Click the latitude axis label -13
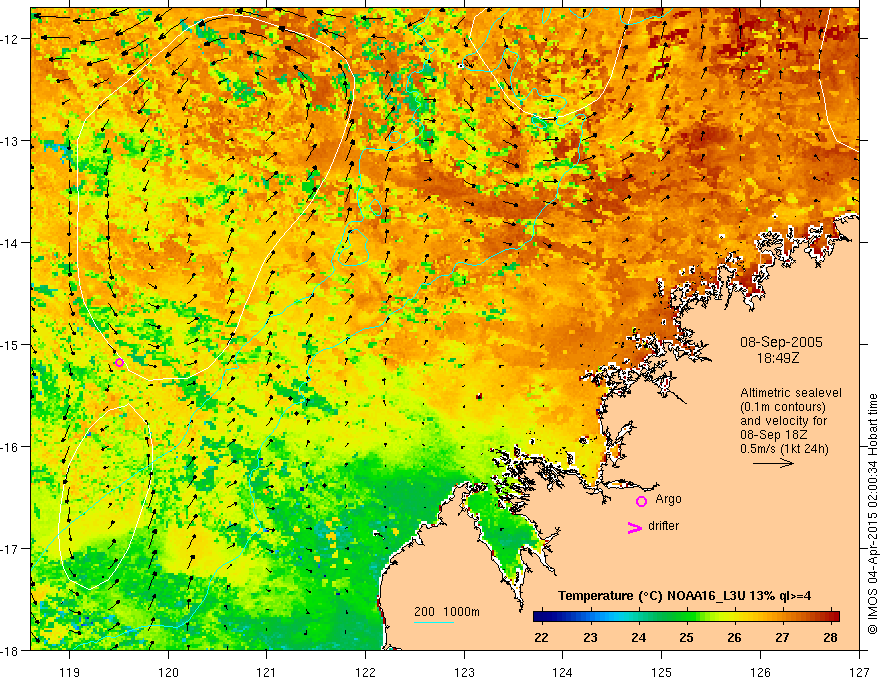The image size is (880, 680). coord(10,141)
